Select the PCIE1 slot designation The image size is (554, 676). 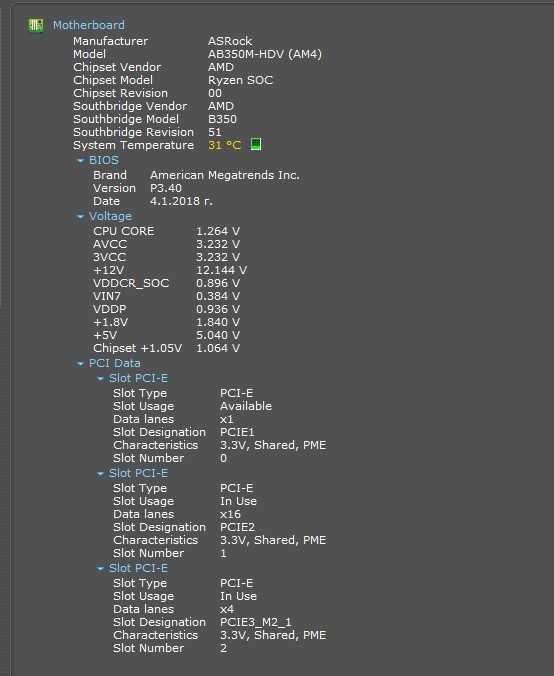[237, 432]
